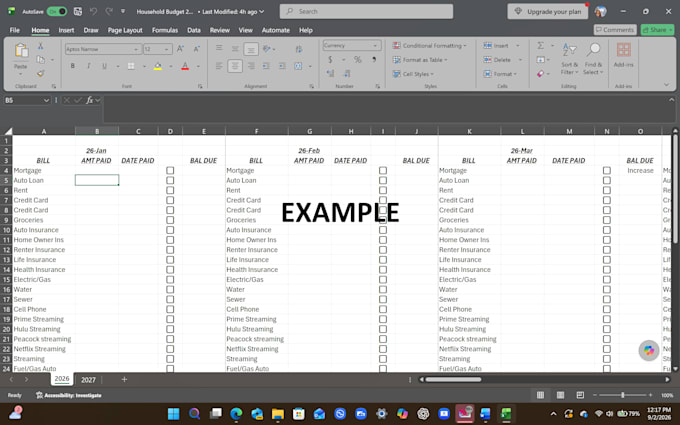Toggle Bold formatting in the Font group

pyautogui.click(x=72, y=66)
